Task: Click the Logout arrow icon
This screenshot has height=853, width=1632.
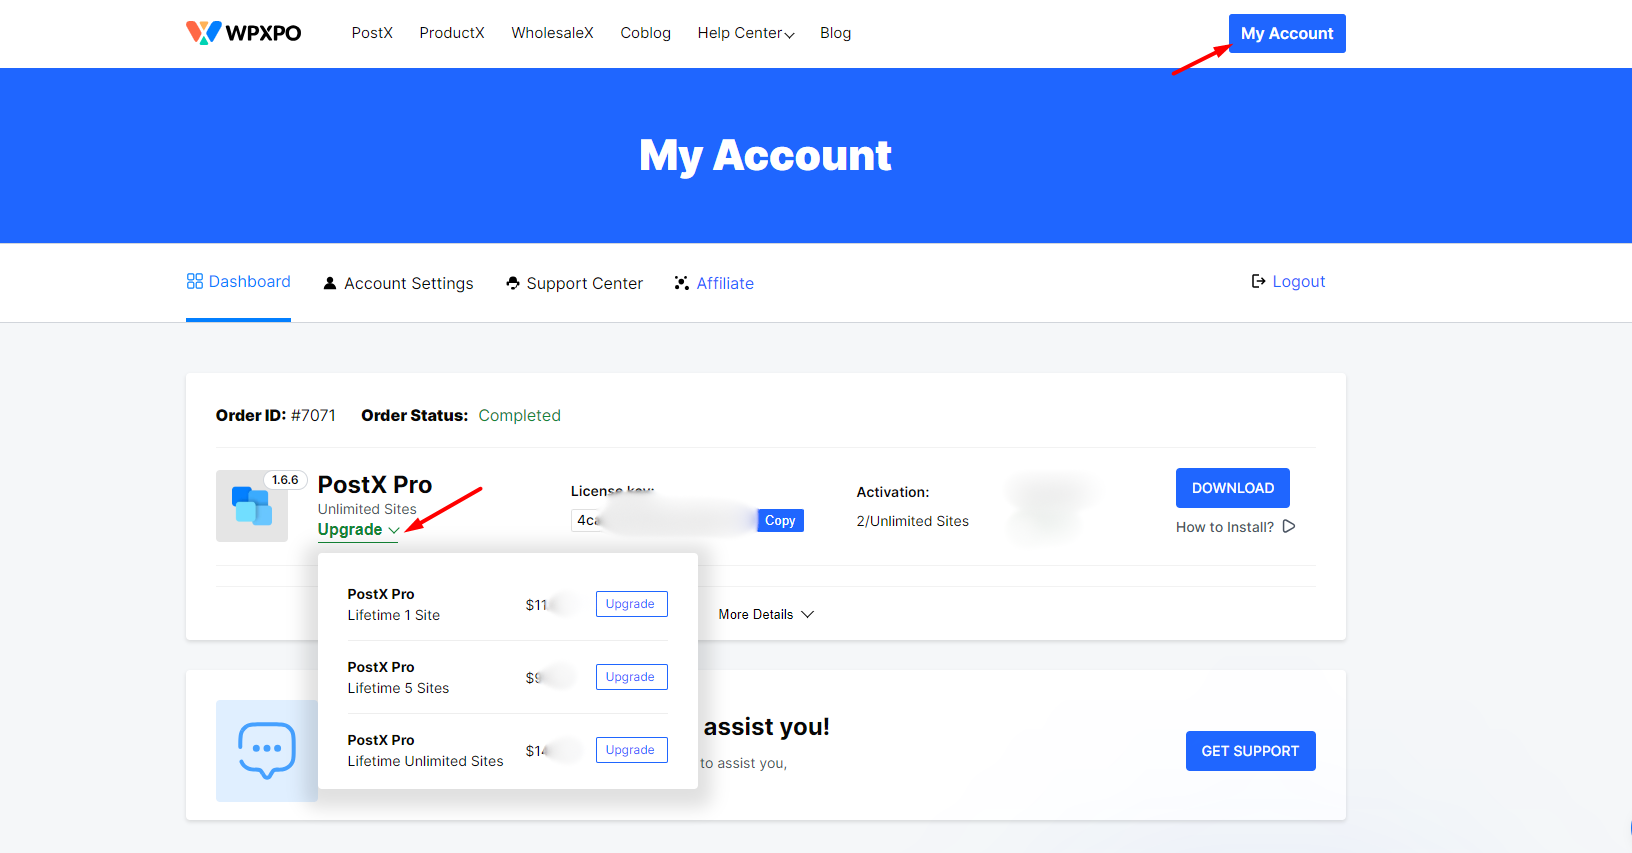Action: coord(1258,282)
